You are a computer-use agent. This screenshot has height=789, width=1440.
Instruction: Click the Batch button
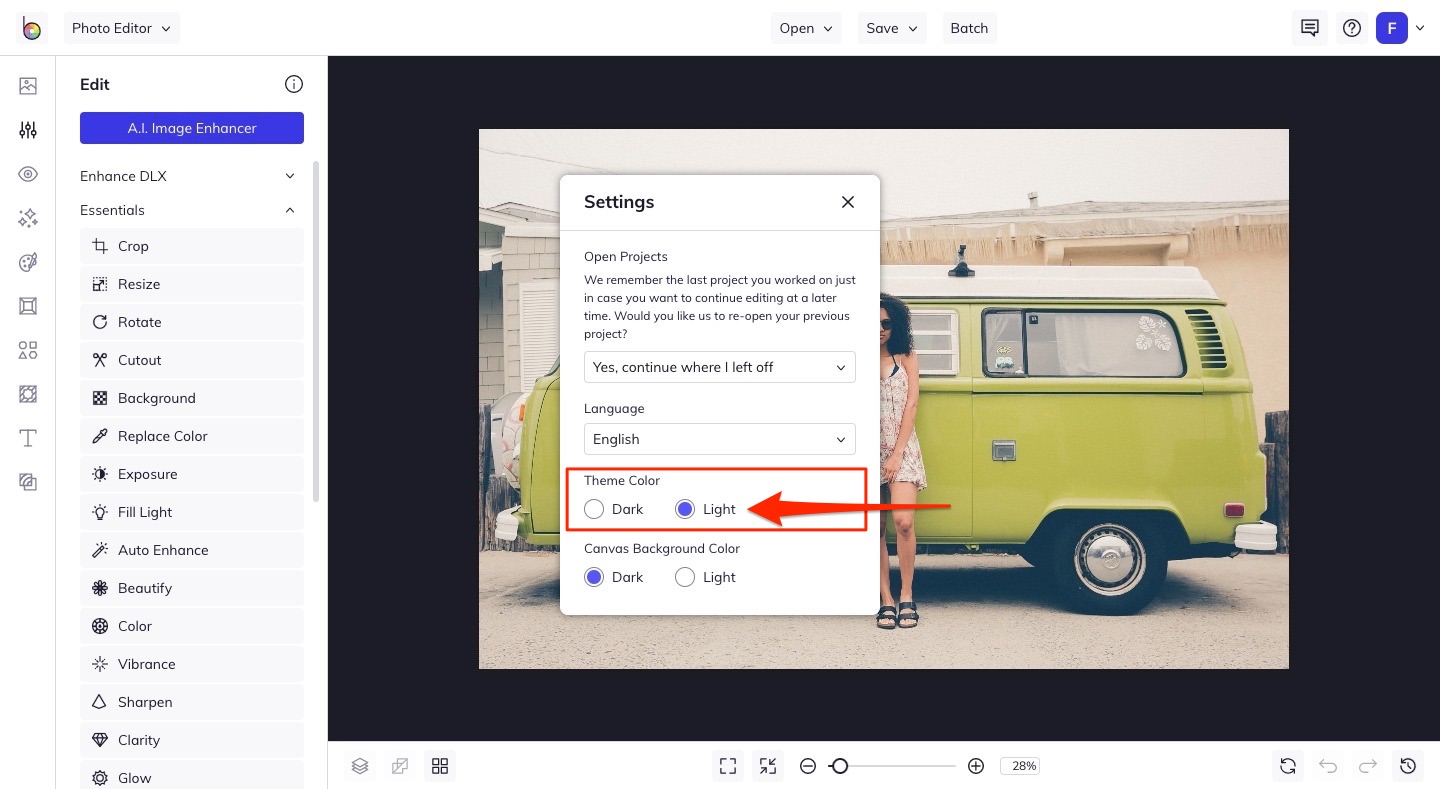click(x=969, y=28)
